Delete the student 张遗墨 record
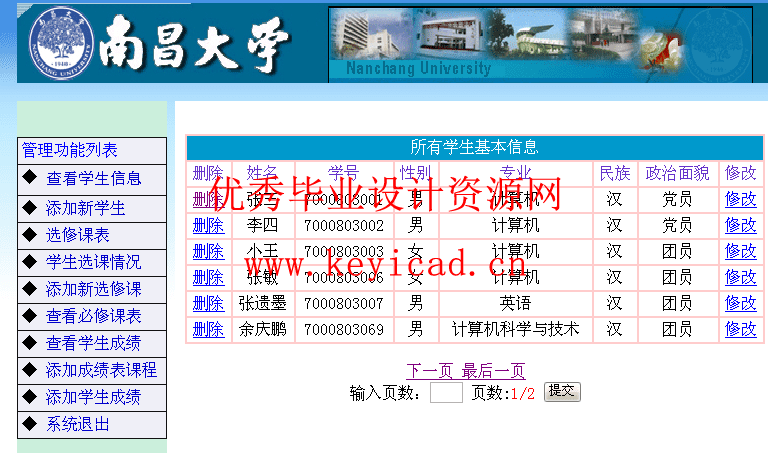This screenshot has height=453, width=768. (208, 303)
